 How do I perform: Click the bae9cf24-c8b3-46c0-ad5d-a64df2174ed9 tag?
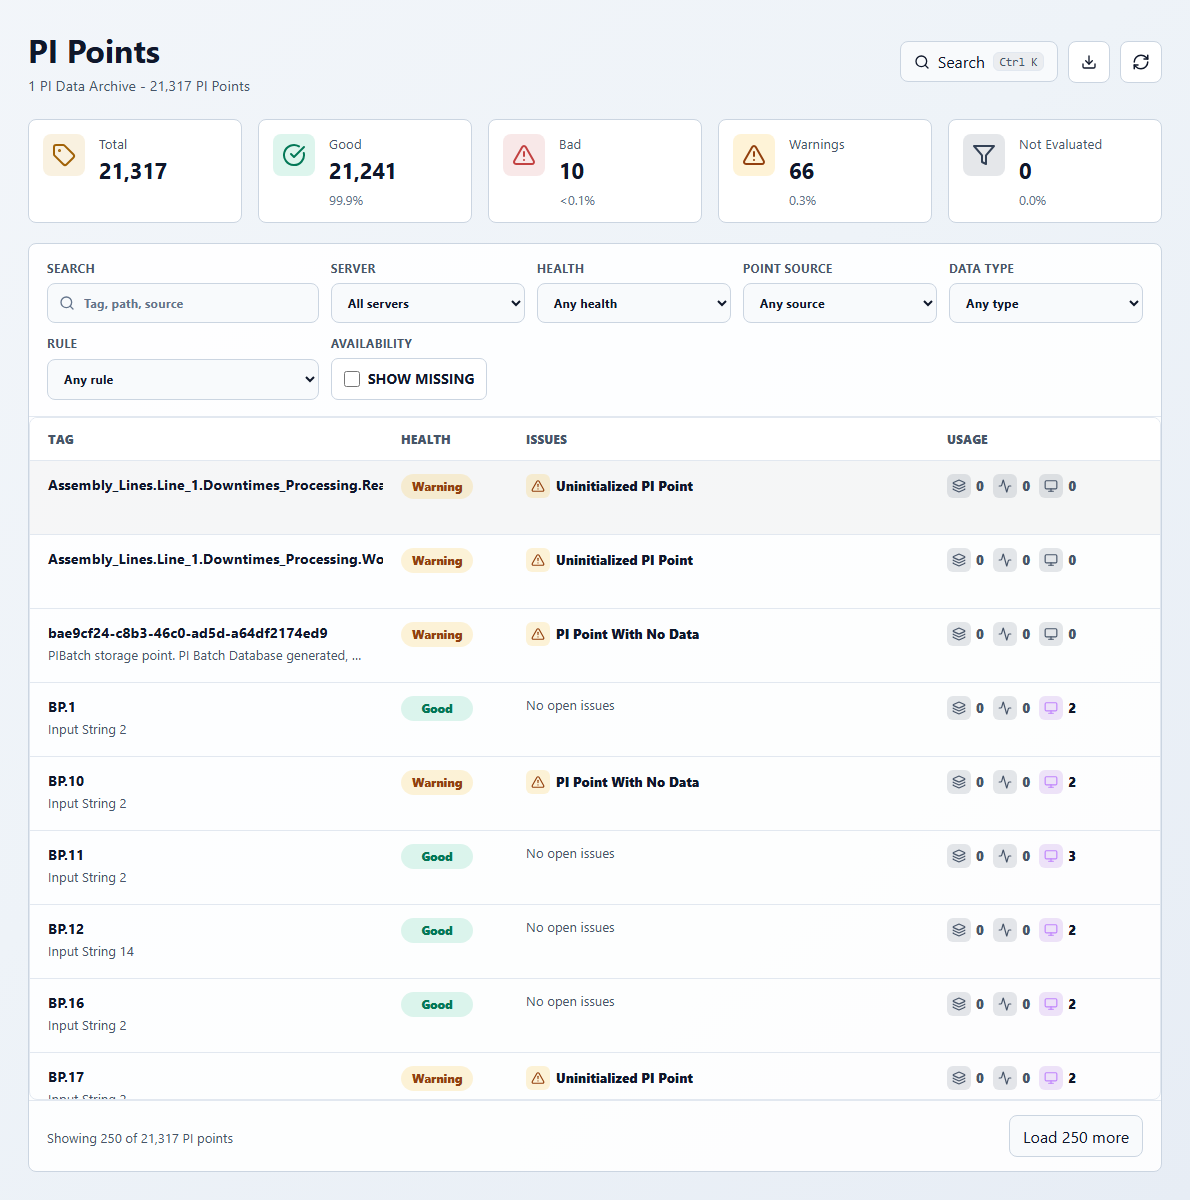pyautogui.click(x=188, y=633)
